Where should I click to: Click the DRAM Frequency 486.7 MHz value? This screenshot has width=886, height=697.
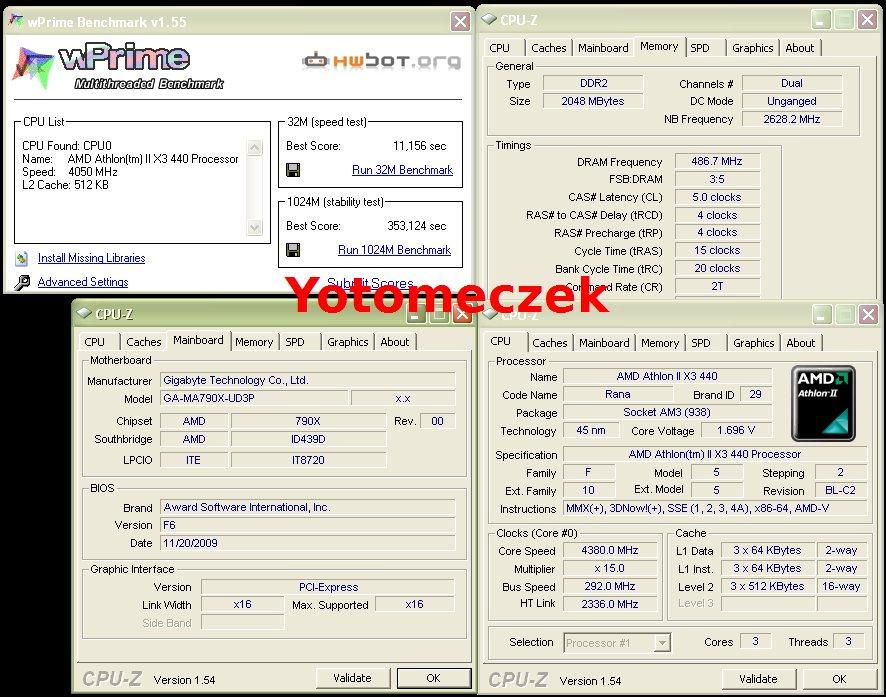click(x=716, y=161)
